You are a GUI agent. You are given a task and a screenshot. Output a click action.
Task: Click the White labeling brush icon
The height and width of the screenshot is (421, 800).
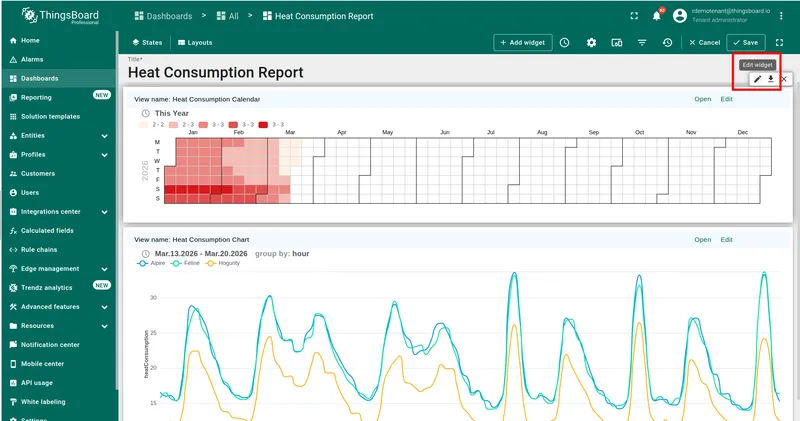(x=13, y=402)
